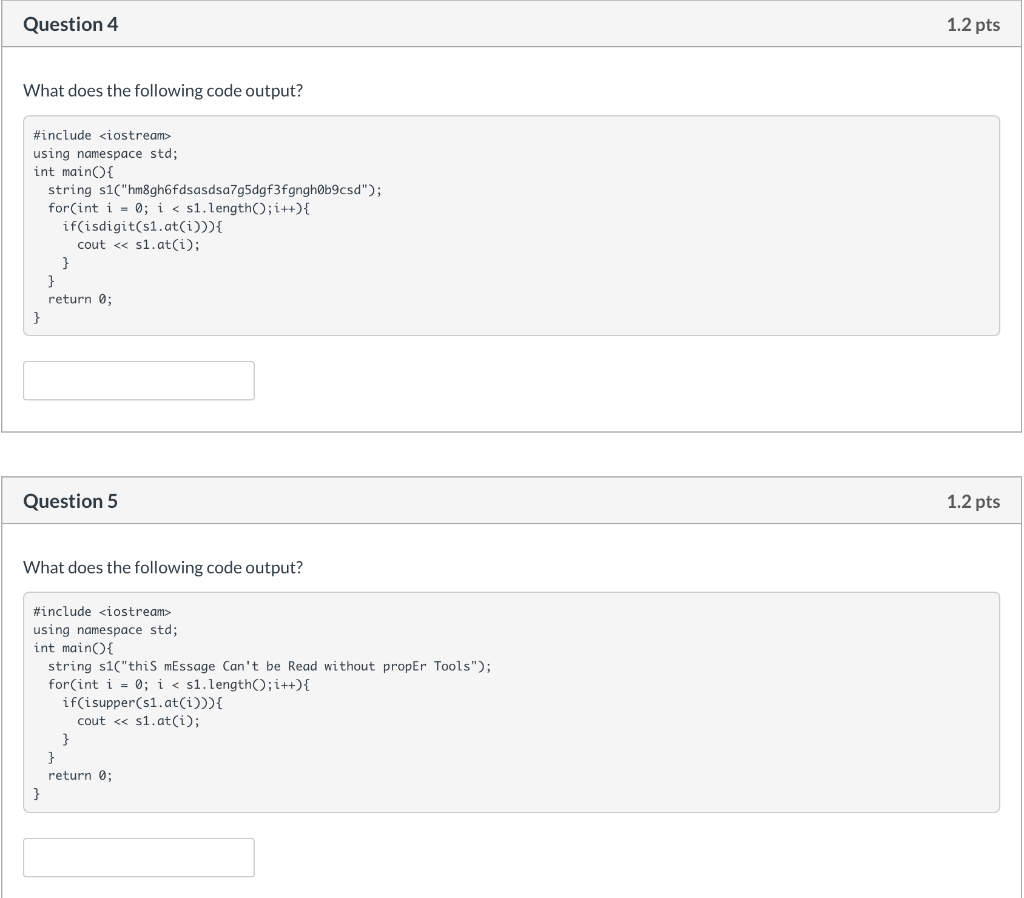Screen dimensions: 1024x898
Task: Click the 1.2 pts label on Question 4
Action: tap(973, 25)
